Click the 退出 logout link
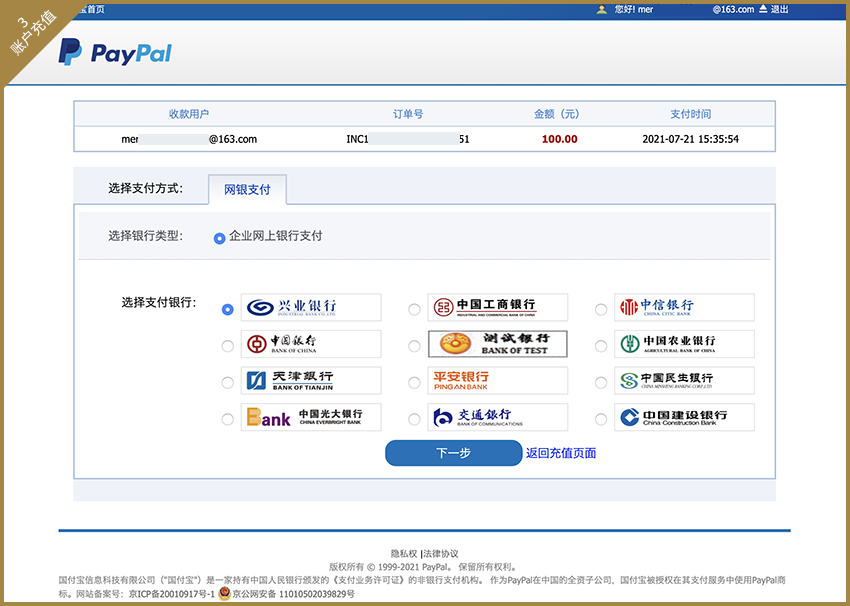This screenshot has height=606, width=850. pyautogui.click(x=780, y=9)
